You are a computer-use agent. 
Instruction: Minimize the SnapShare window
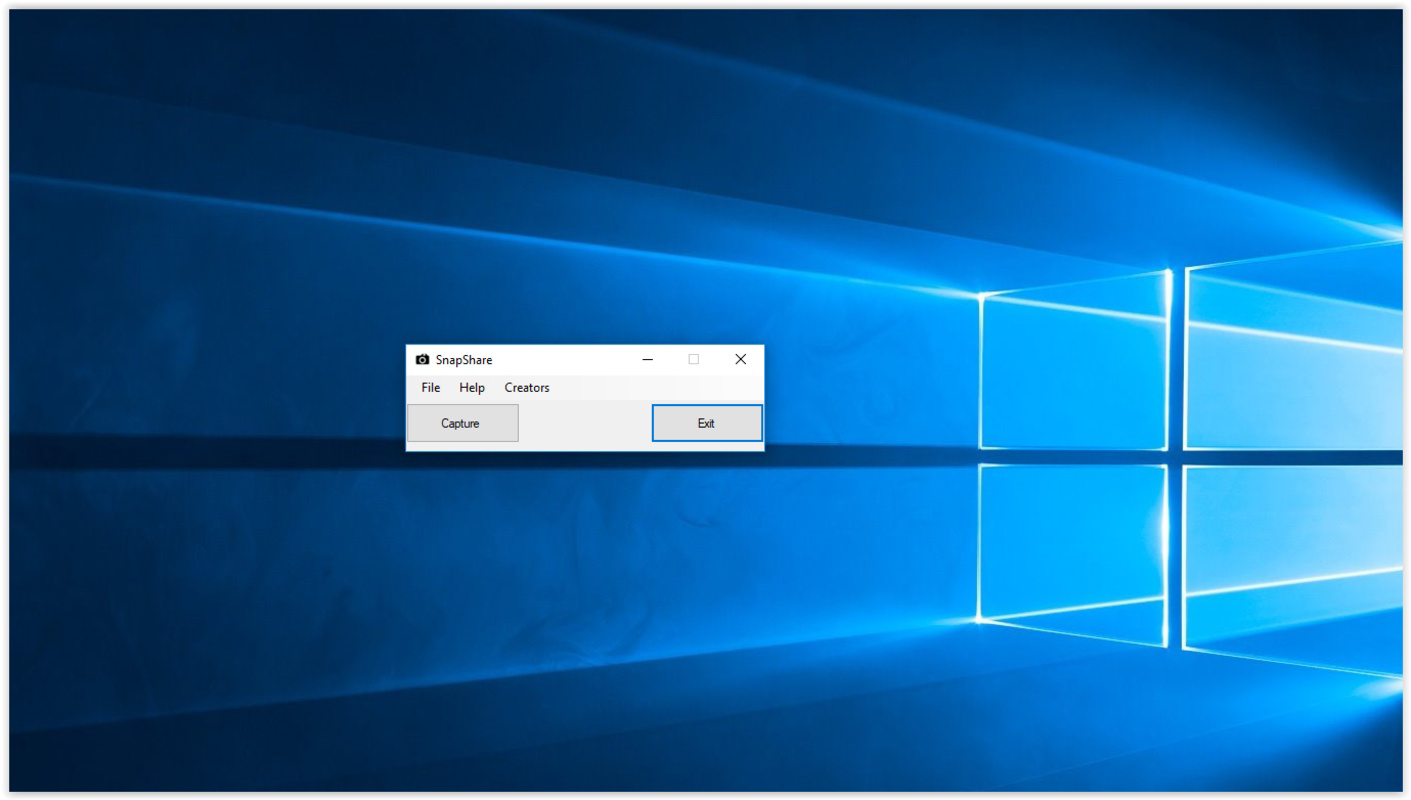click(x=648, y=360)
